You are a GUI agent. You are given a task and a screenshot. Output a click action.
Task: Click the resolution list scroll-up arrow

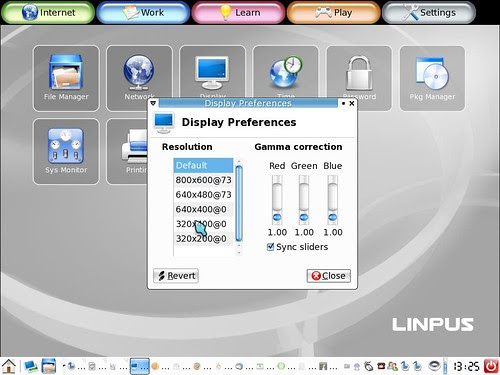(x=239, y=162)
